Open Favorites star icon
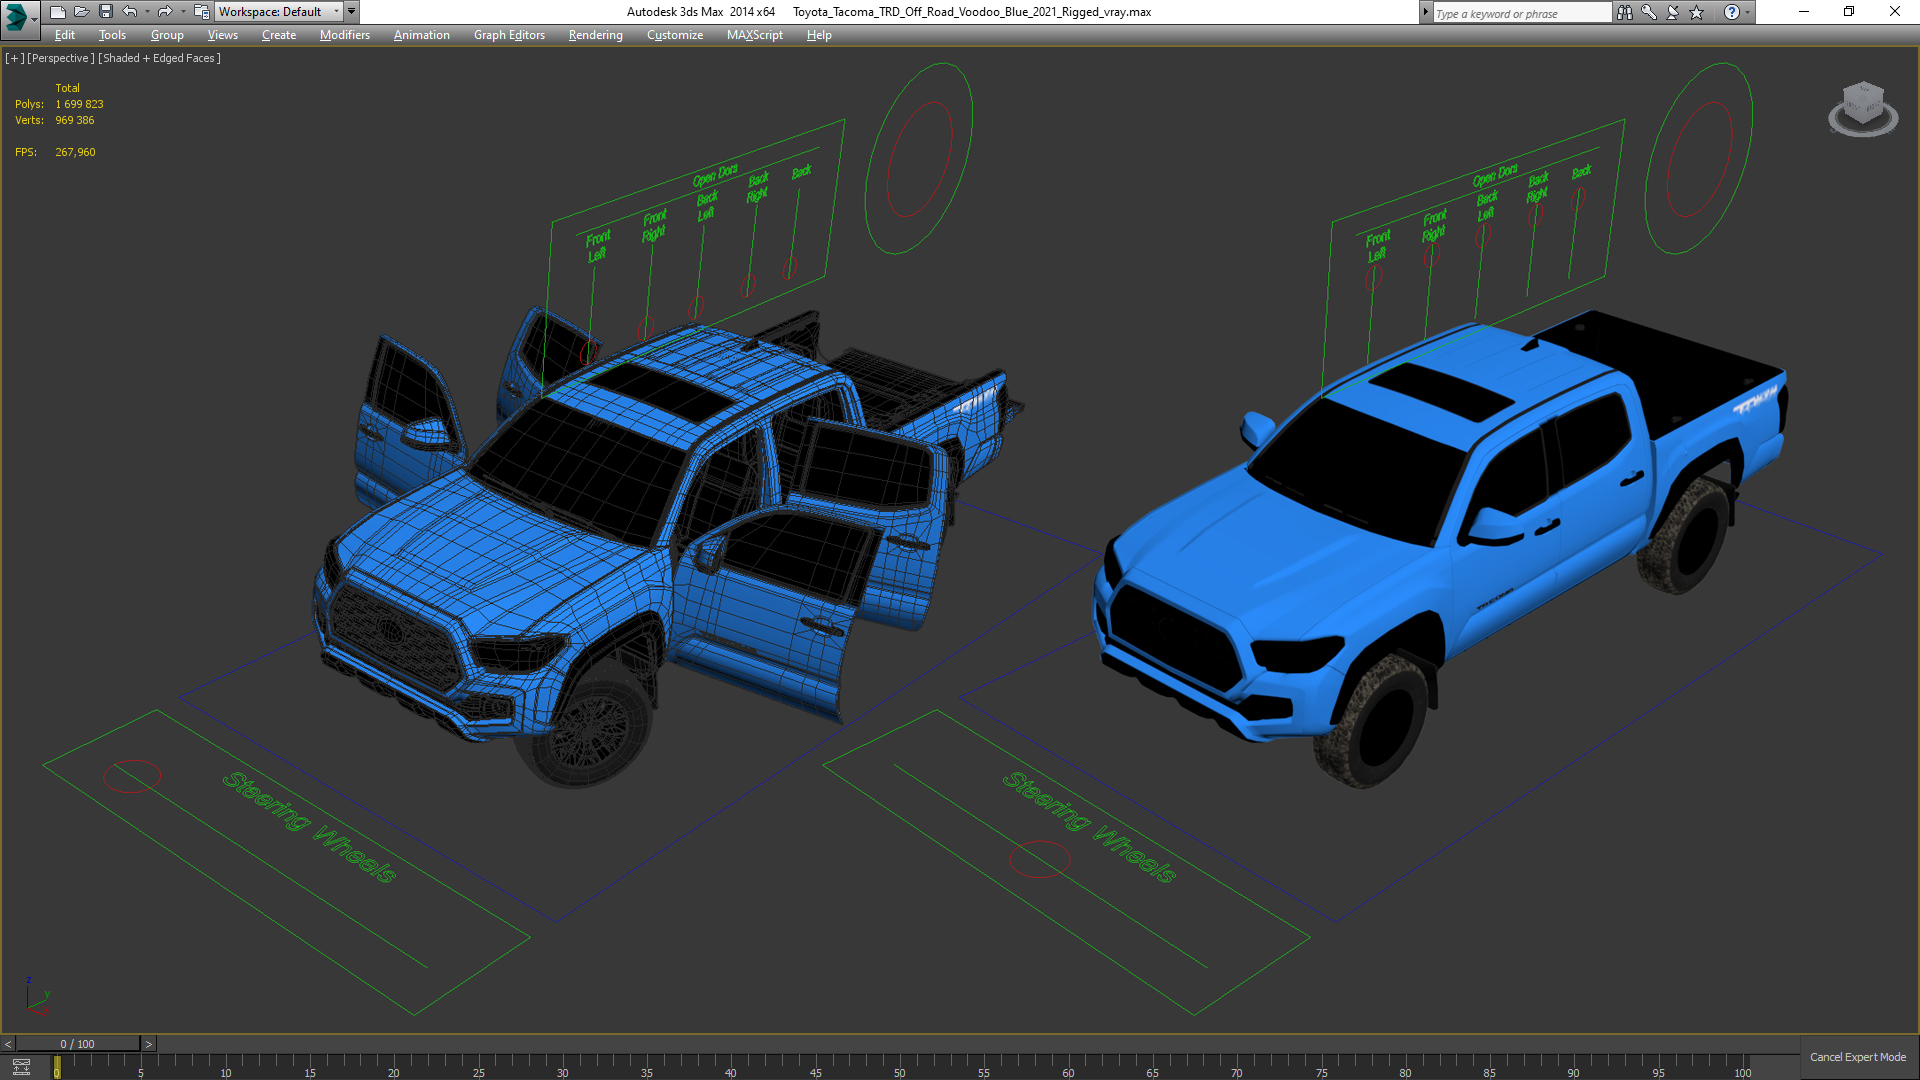1920x1080 pixels. coord(1697,12)
